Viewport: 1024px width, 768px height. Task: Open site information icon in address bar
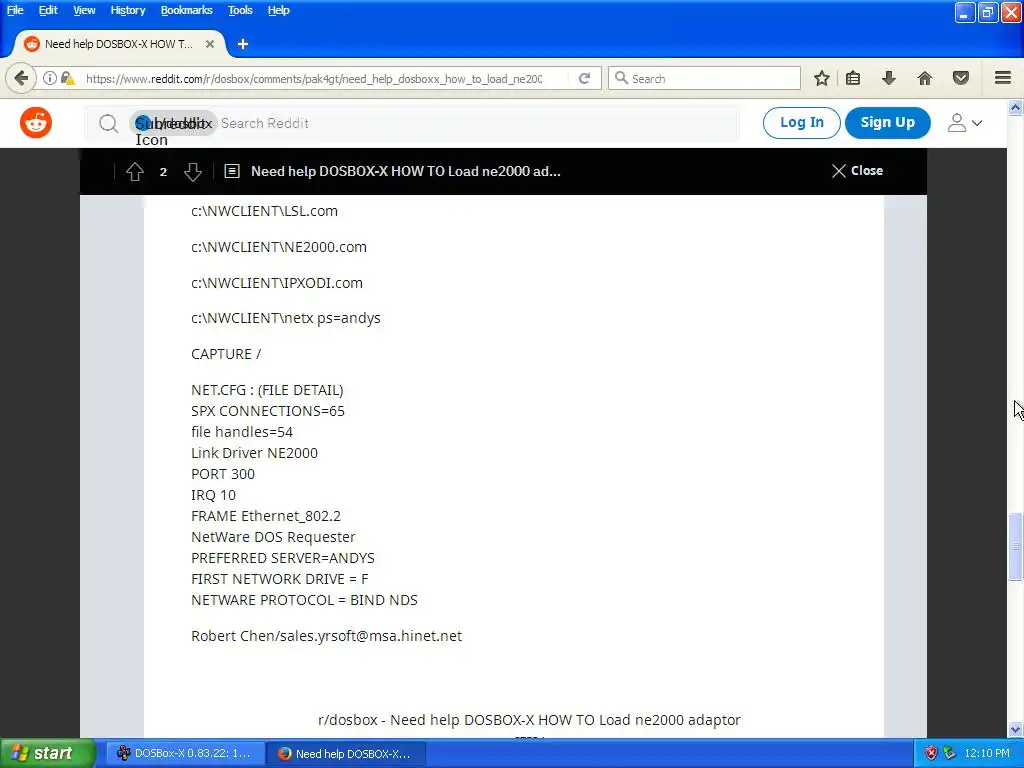click(x=50, y=78)
